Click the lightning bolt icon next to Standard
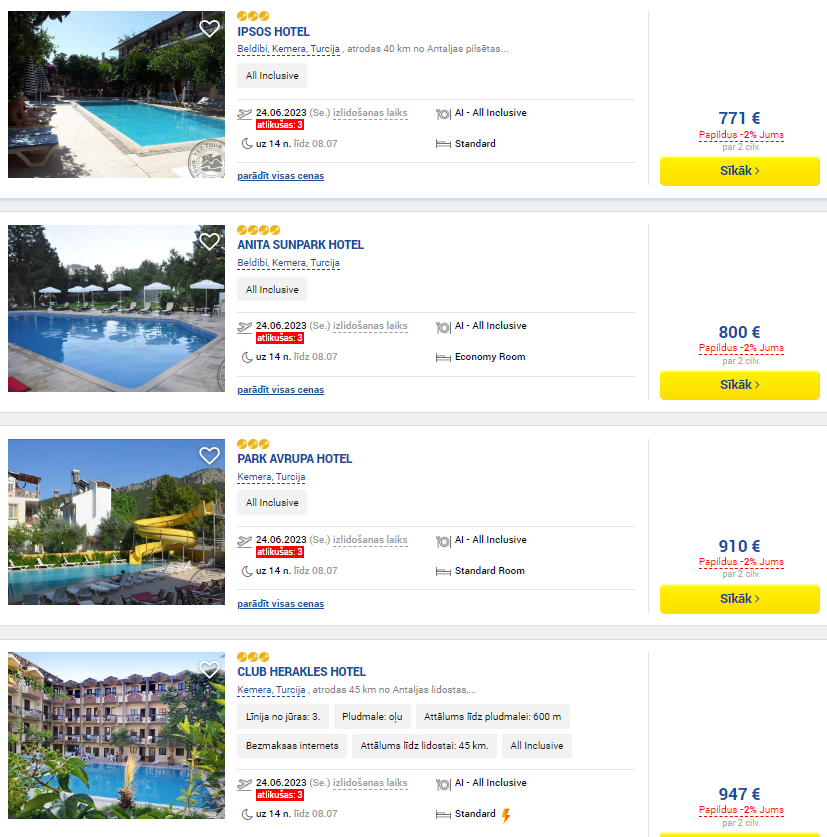The height and width of the screenshot is (837, 827). (x=506, y=815)
